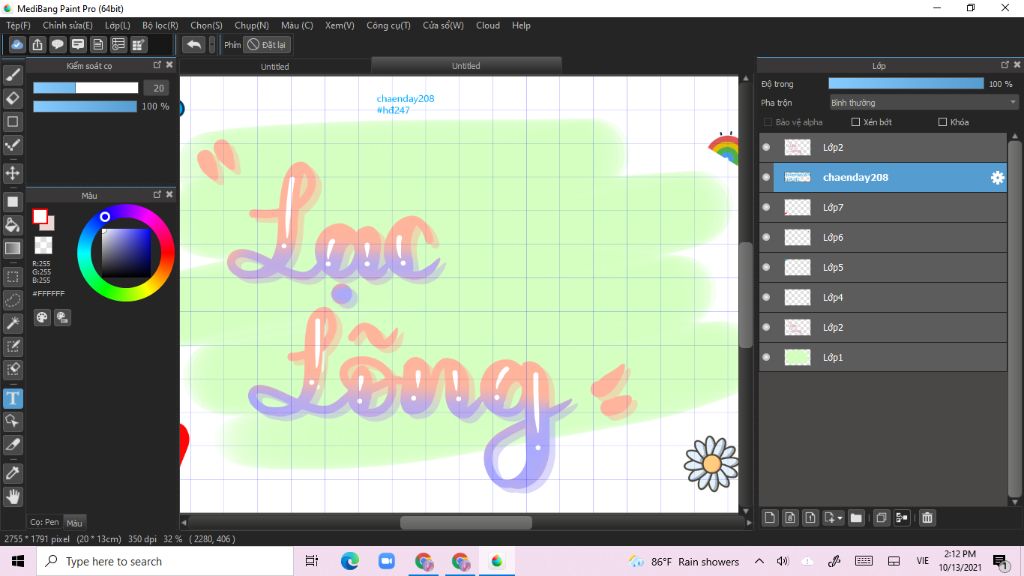The width and height of the screenshot is (1024, 576).
Task: Select the Shape brush tool
Action: 12,121
